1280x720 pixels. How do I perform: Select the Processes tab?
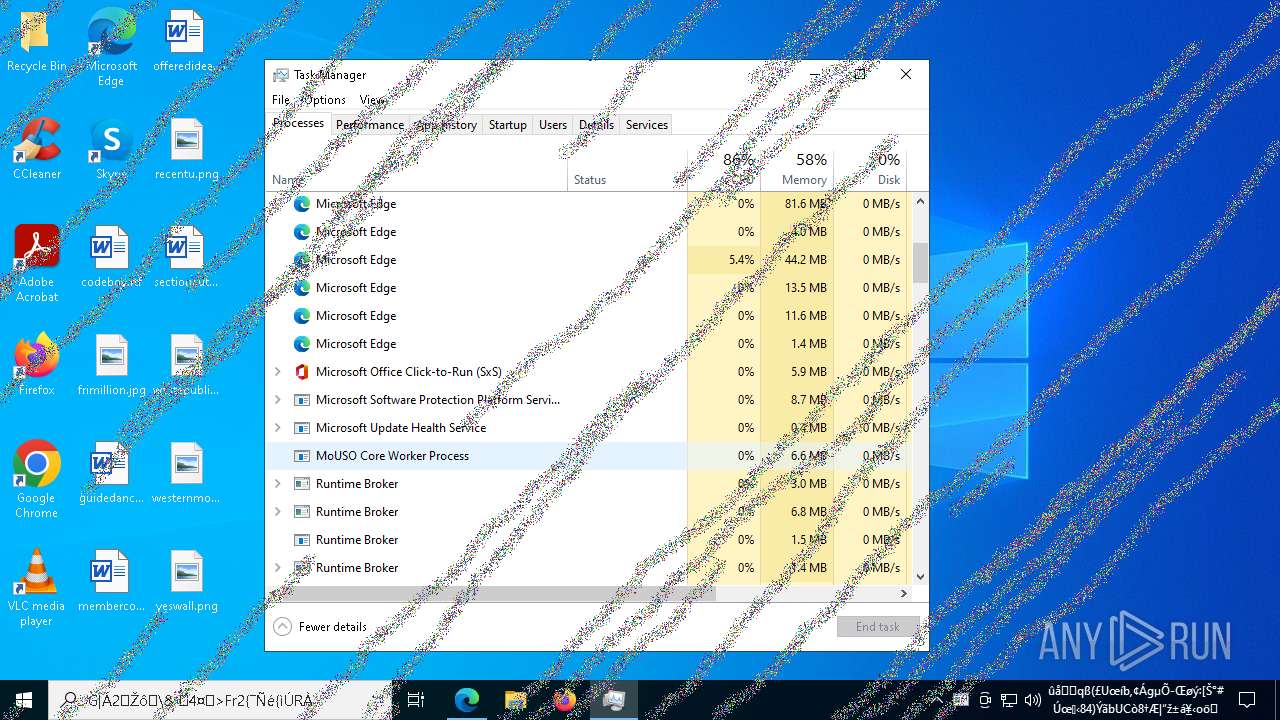(x=298, y=123)
